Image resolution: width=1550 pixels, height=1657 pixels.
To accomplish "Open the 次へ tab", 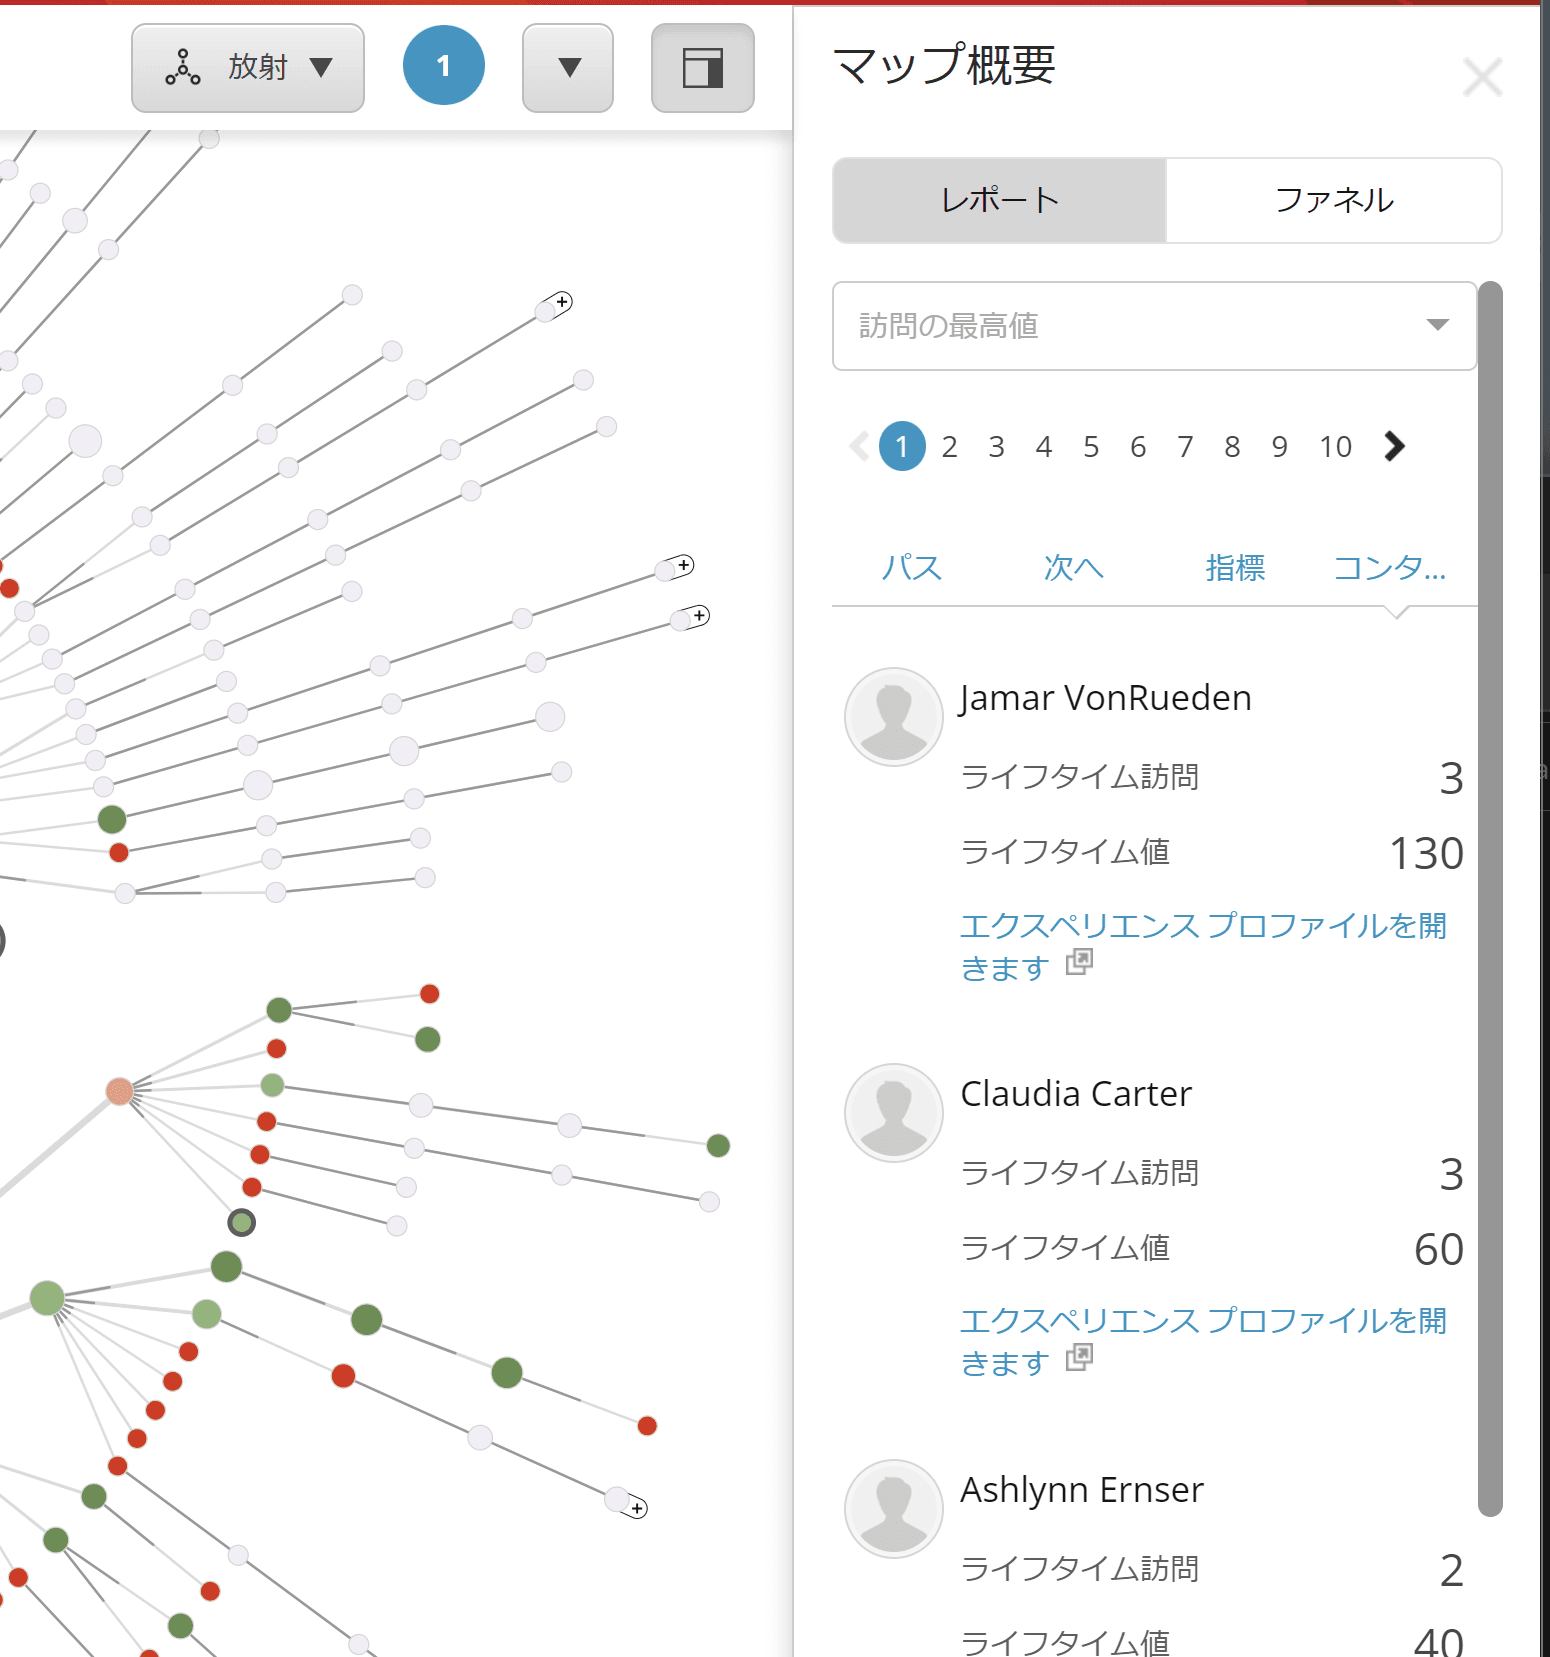I will coord(1073,568).
